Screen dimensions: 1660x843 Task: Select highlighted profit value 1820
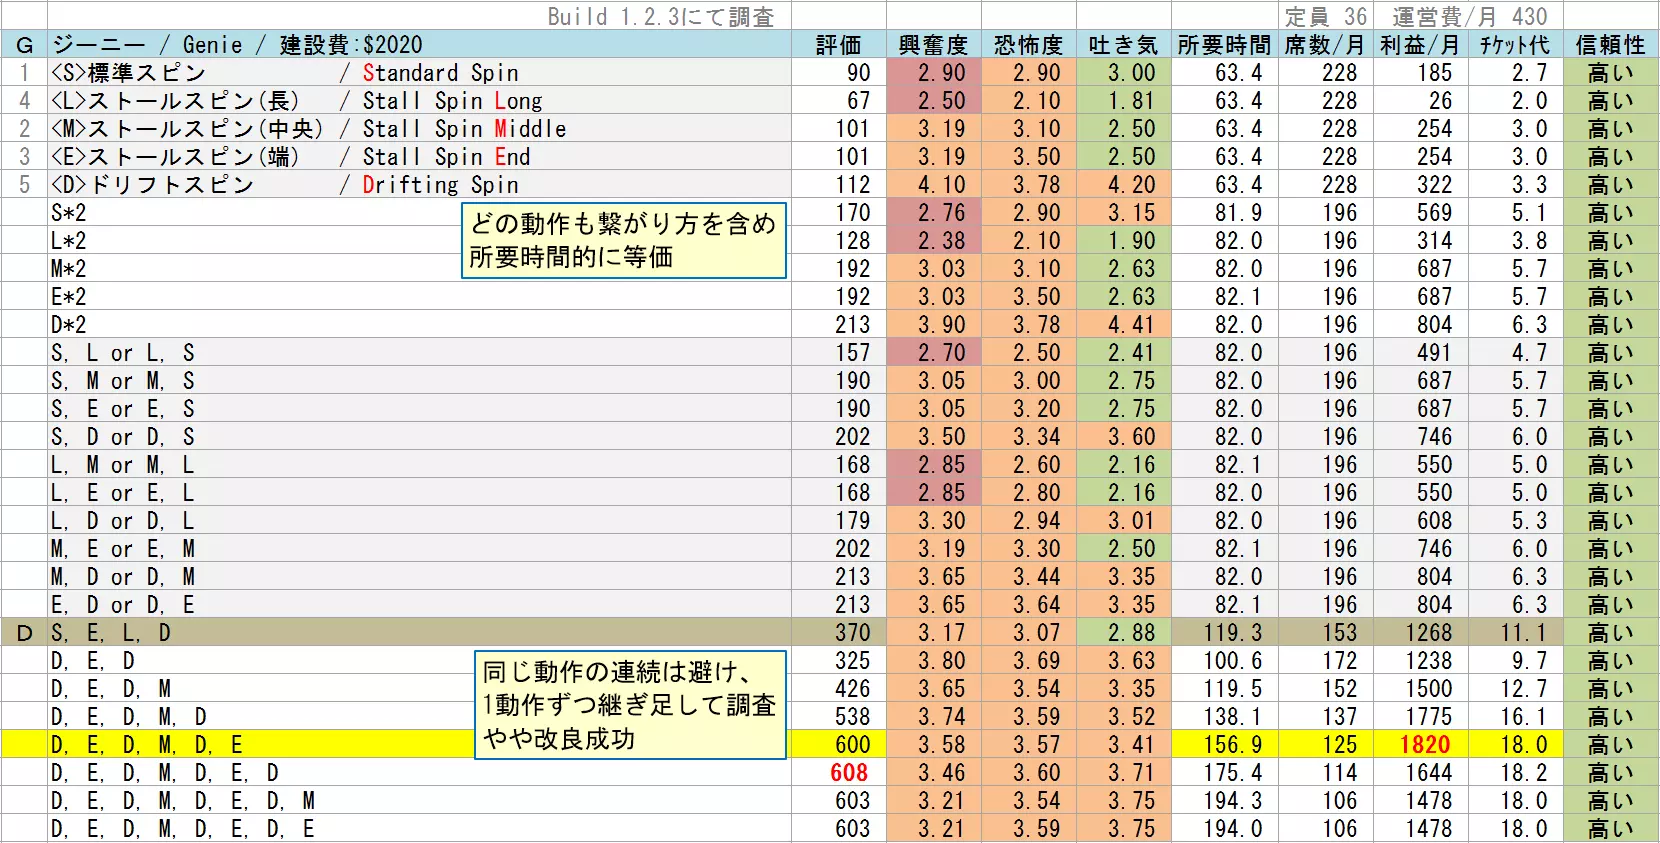tap(1424, 745)
